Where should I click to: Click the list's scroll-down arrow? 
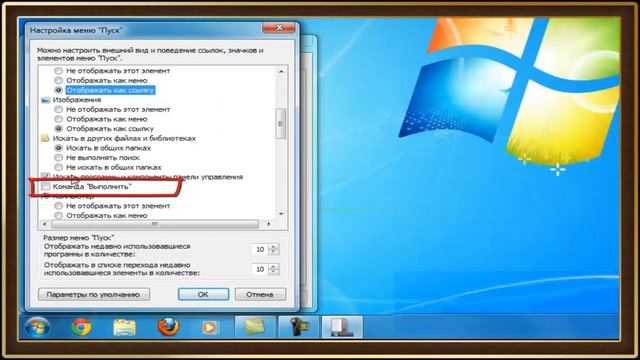pos(281,214)
